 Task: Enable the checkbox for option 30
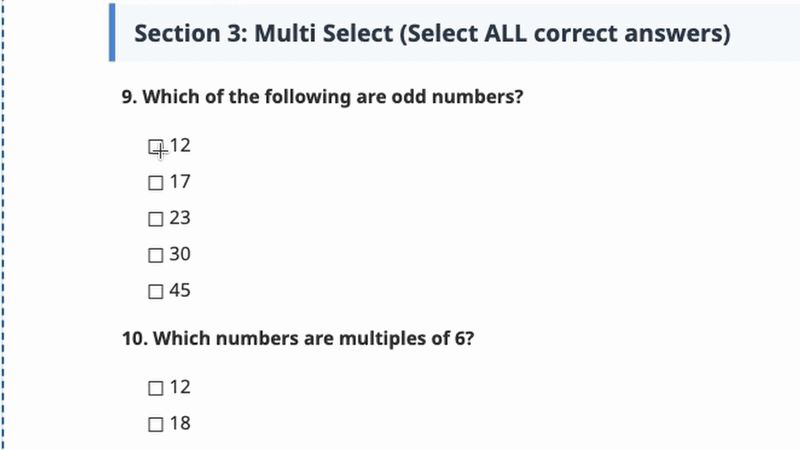pyautogui.click(x=155, y=256)
